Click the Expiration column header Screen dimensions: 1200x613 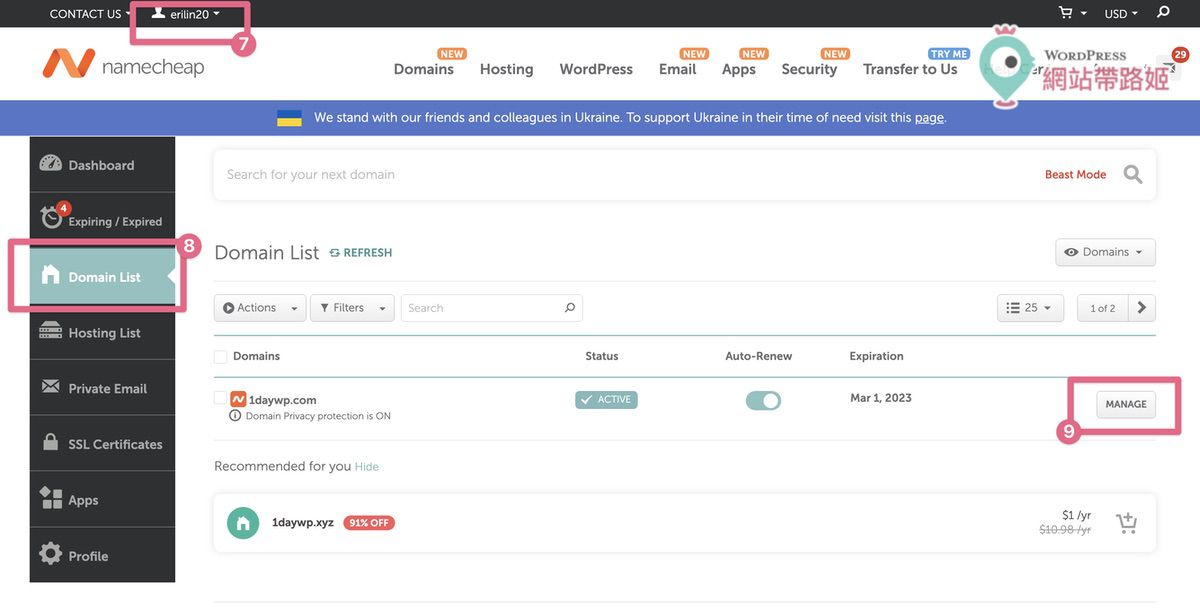(876, 356)
